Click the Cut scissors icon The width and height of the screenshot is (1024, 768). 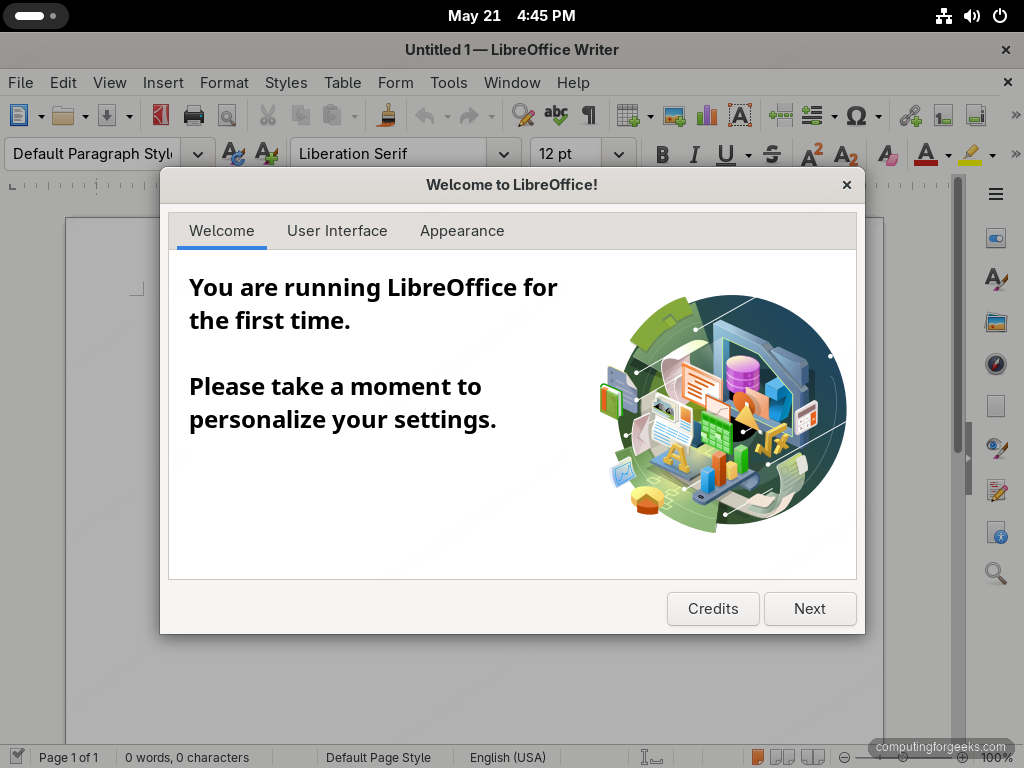pyautogui.click(x=267, y=116)
